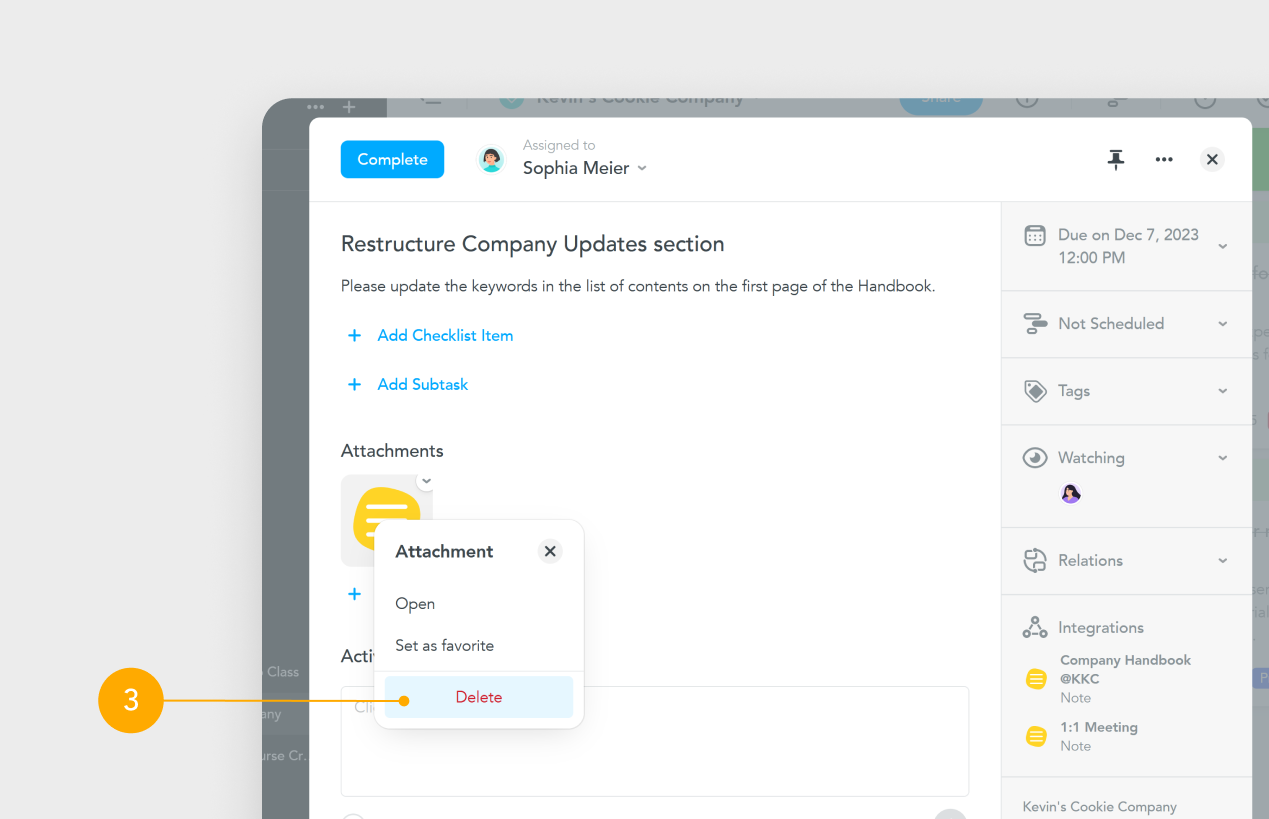
Task: Click the Not Scheduled status icon
Action: [x=1035, y=323]
